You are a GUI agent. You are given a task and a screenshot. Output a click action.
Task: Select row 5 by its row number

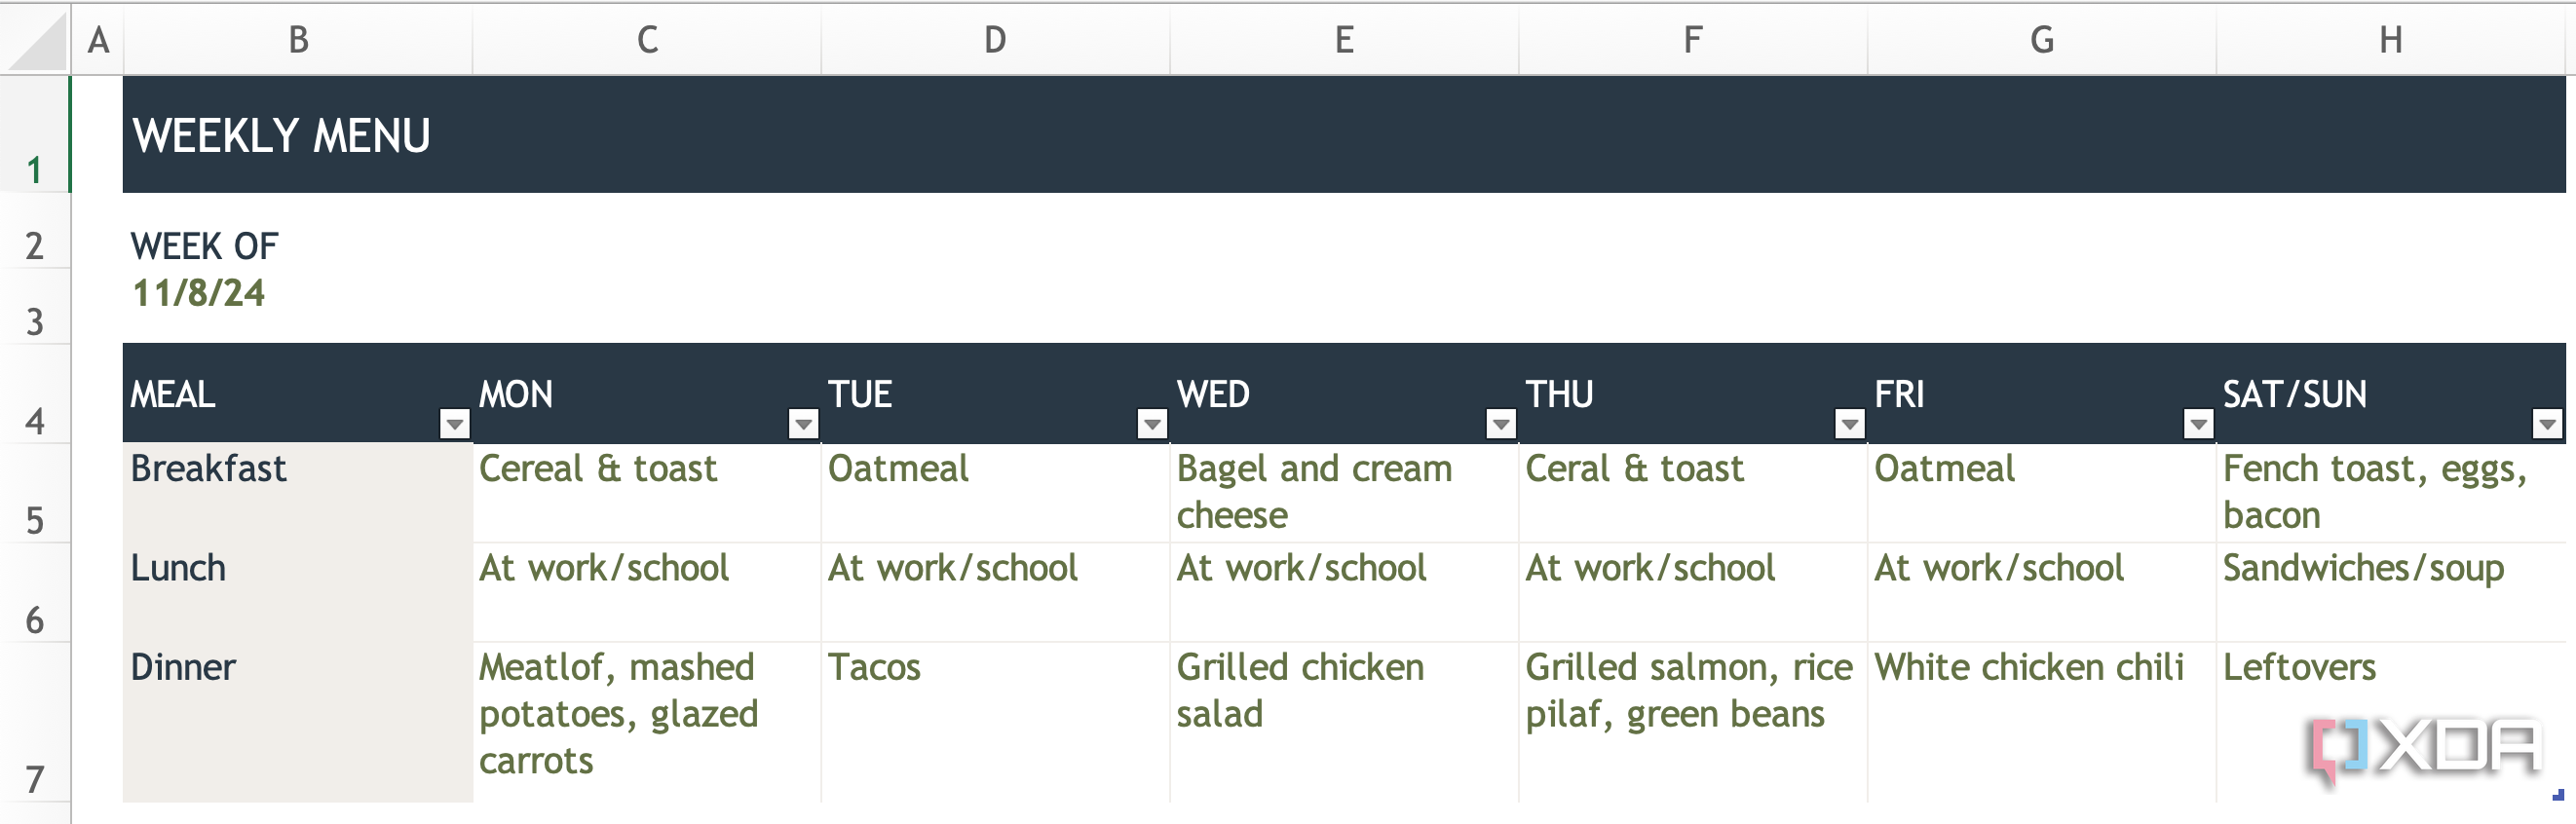[x=35, y=520]
